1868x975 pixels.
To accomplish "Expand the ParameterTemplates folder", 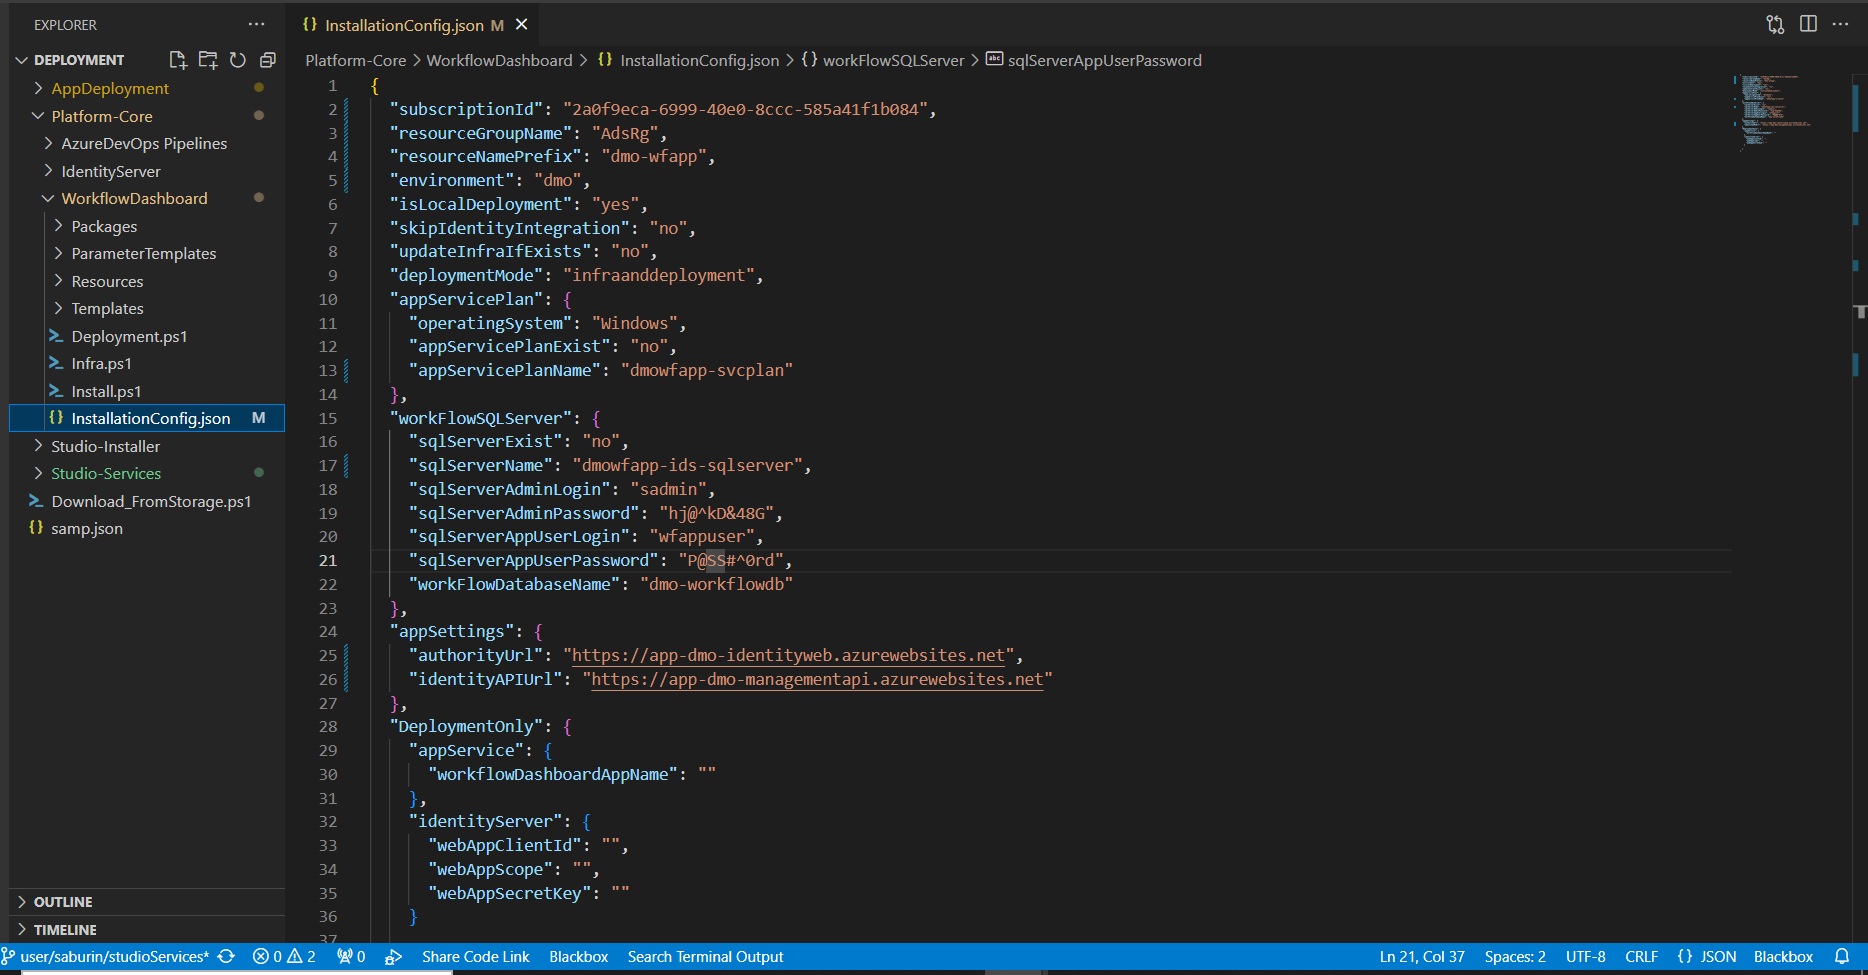I will [143, 254].
